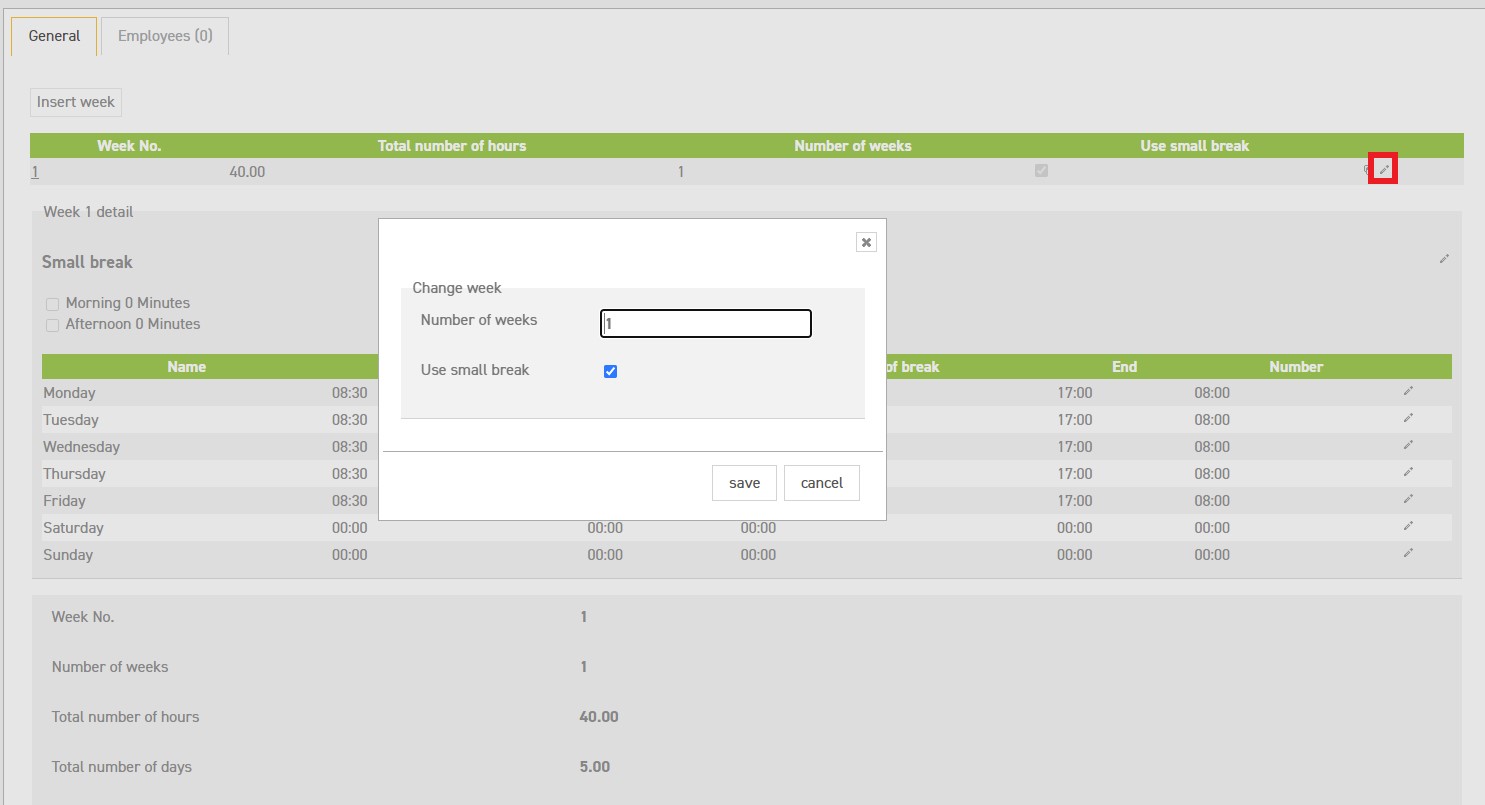Screen dimensions: 1485x805
Task: Close the Change week dialog
Action: coord(866,242)
